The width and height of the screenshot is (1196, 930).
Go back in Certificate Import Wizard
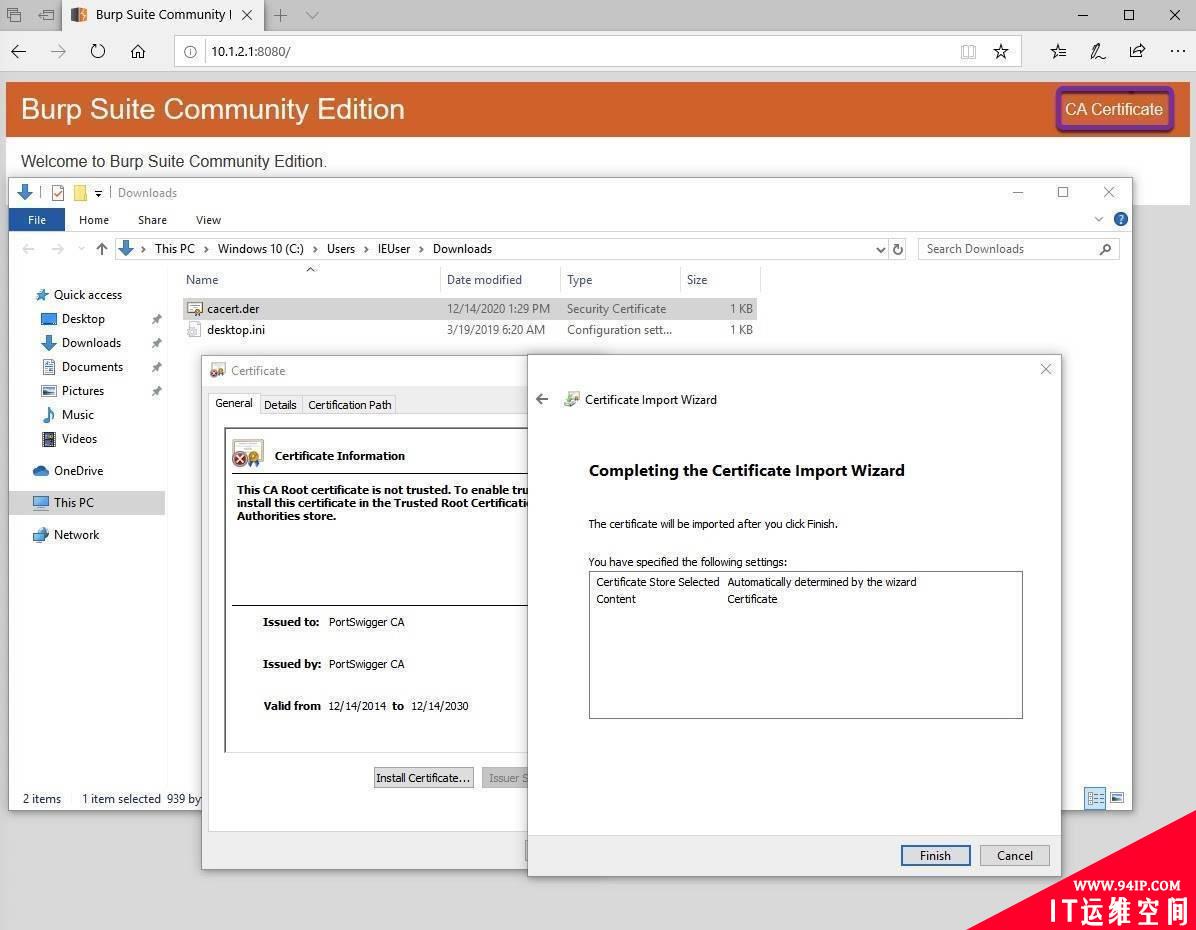pyautogui.click(x=542, y=399)
